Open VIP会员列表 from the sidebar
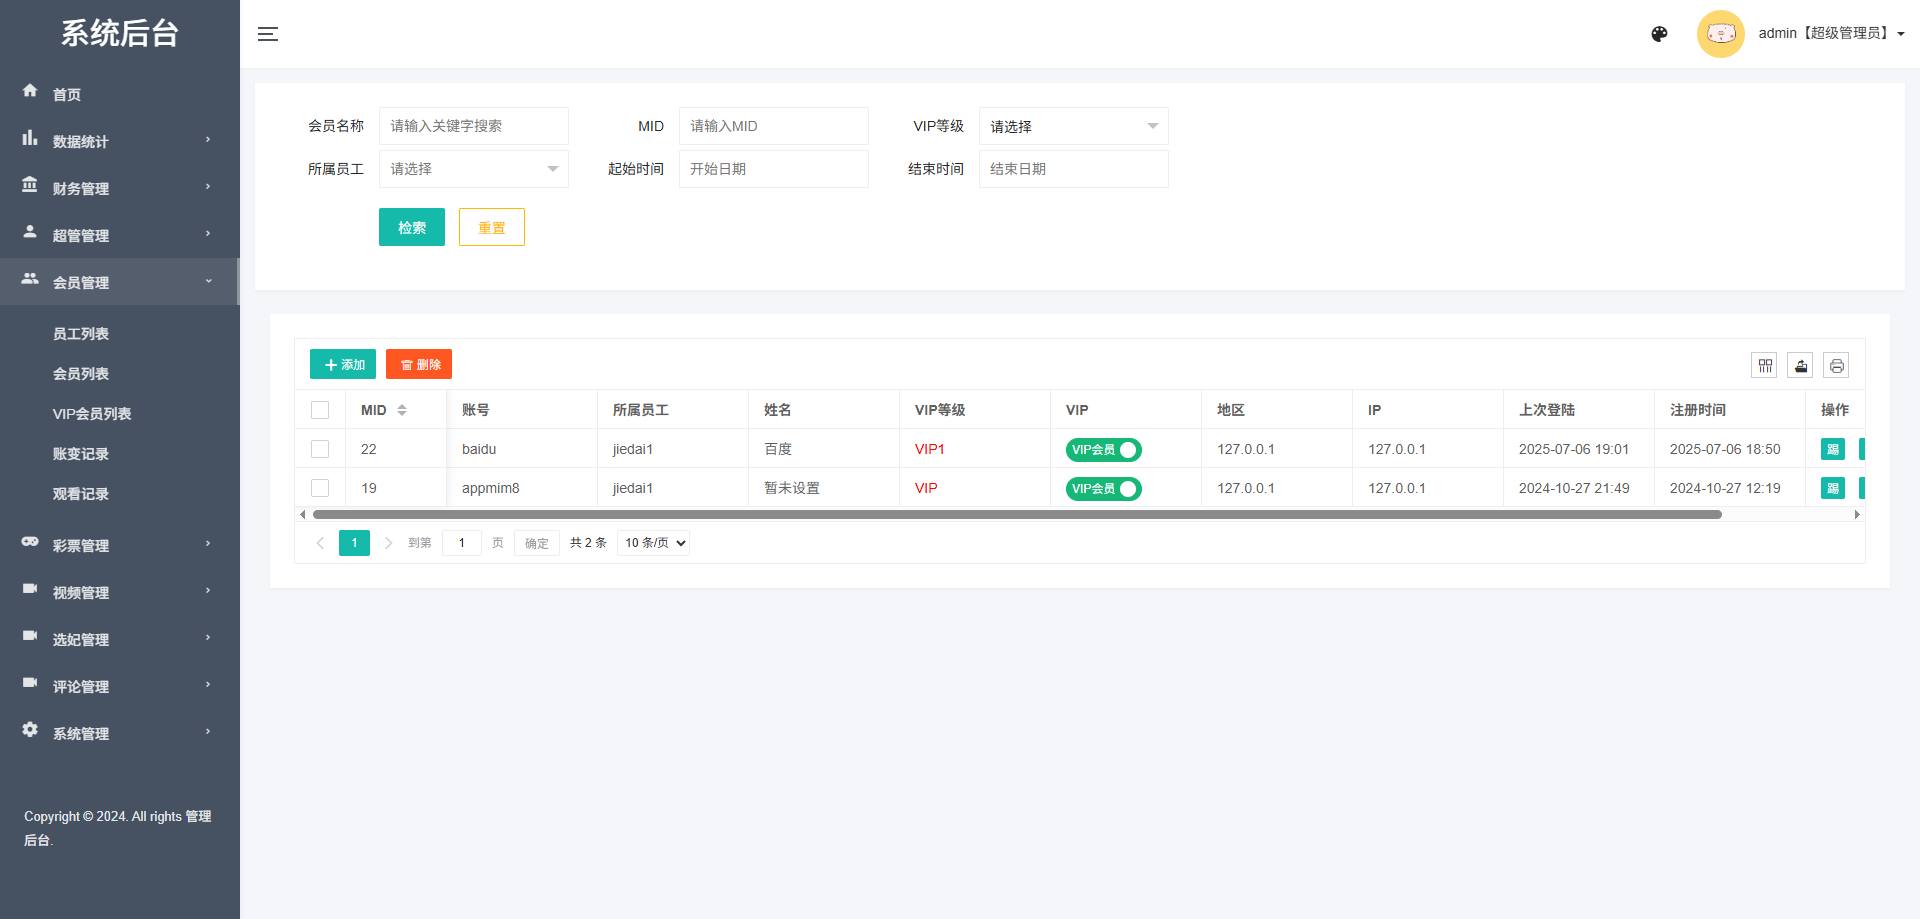 [x=94, y=413]
